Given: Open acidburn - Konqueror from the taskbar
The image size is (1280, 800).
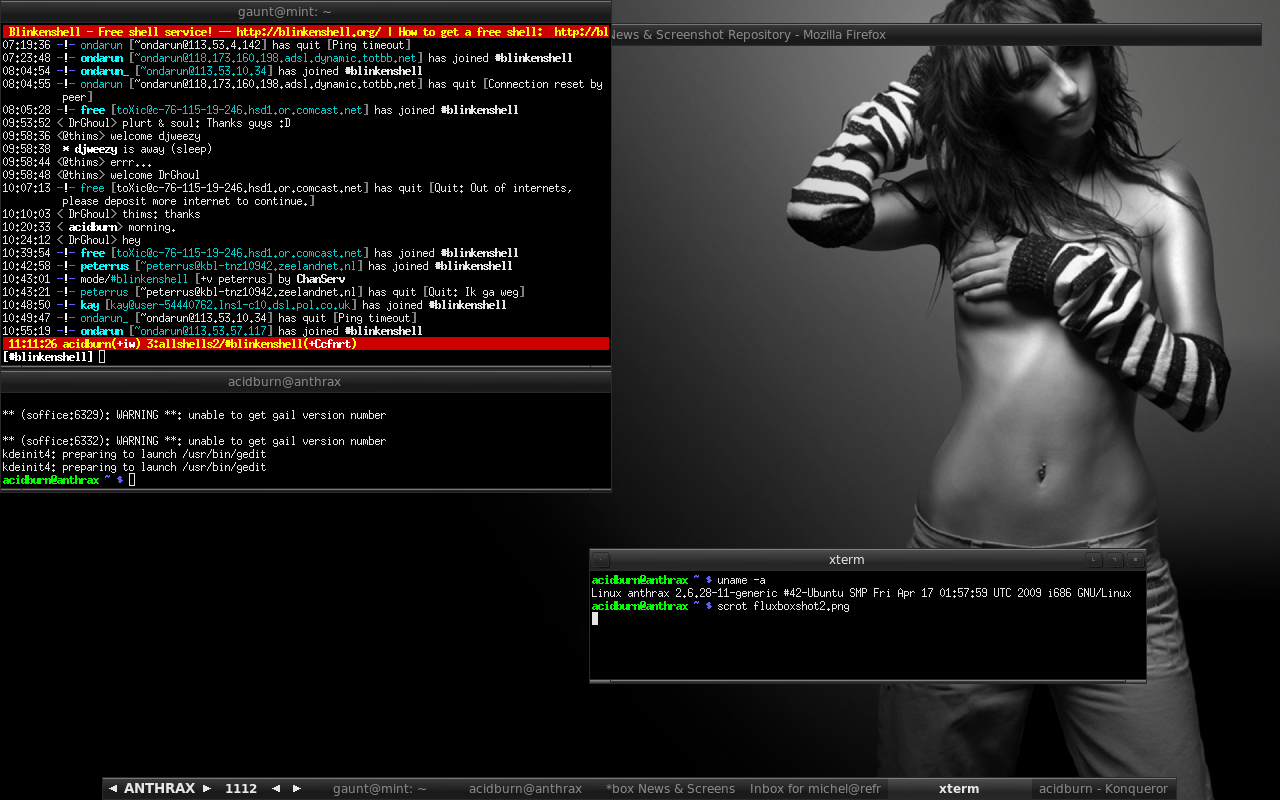Looking at the screenshot, I should pyautogui.click(x=1103, y=789).
